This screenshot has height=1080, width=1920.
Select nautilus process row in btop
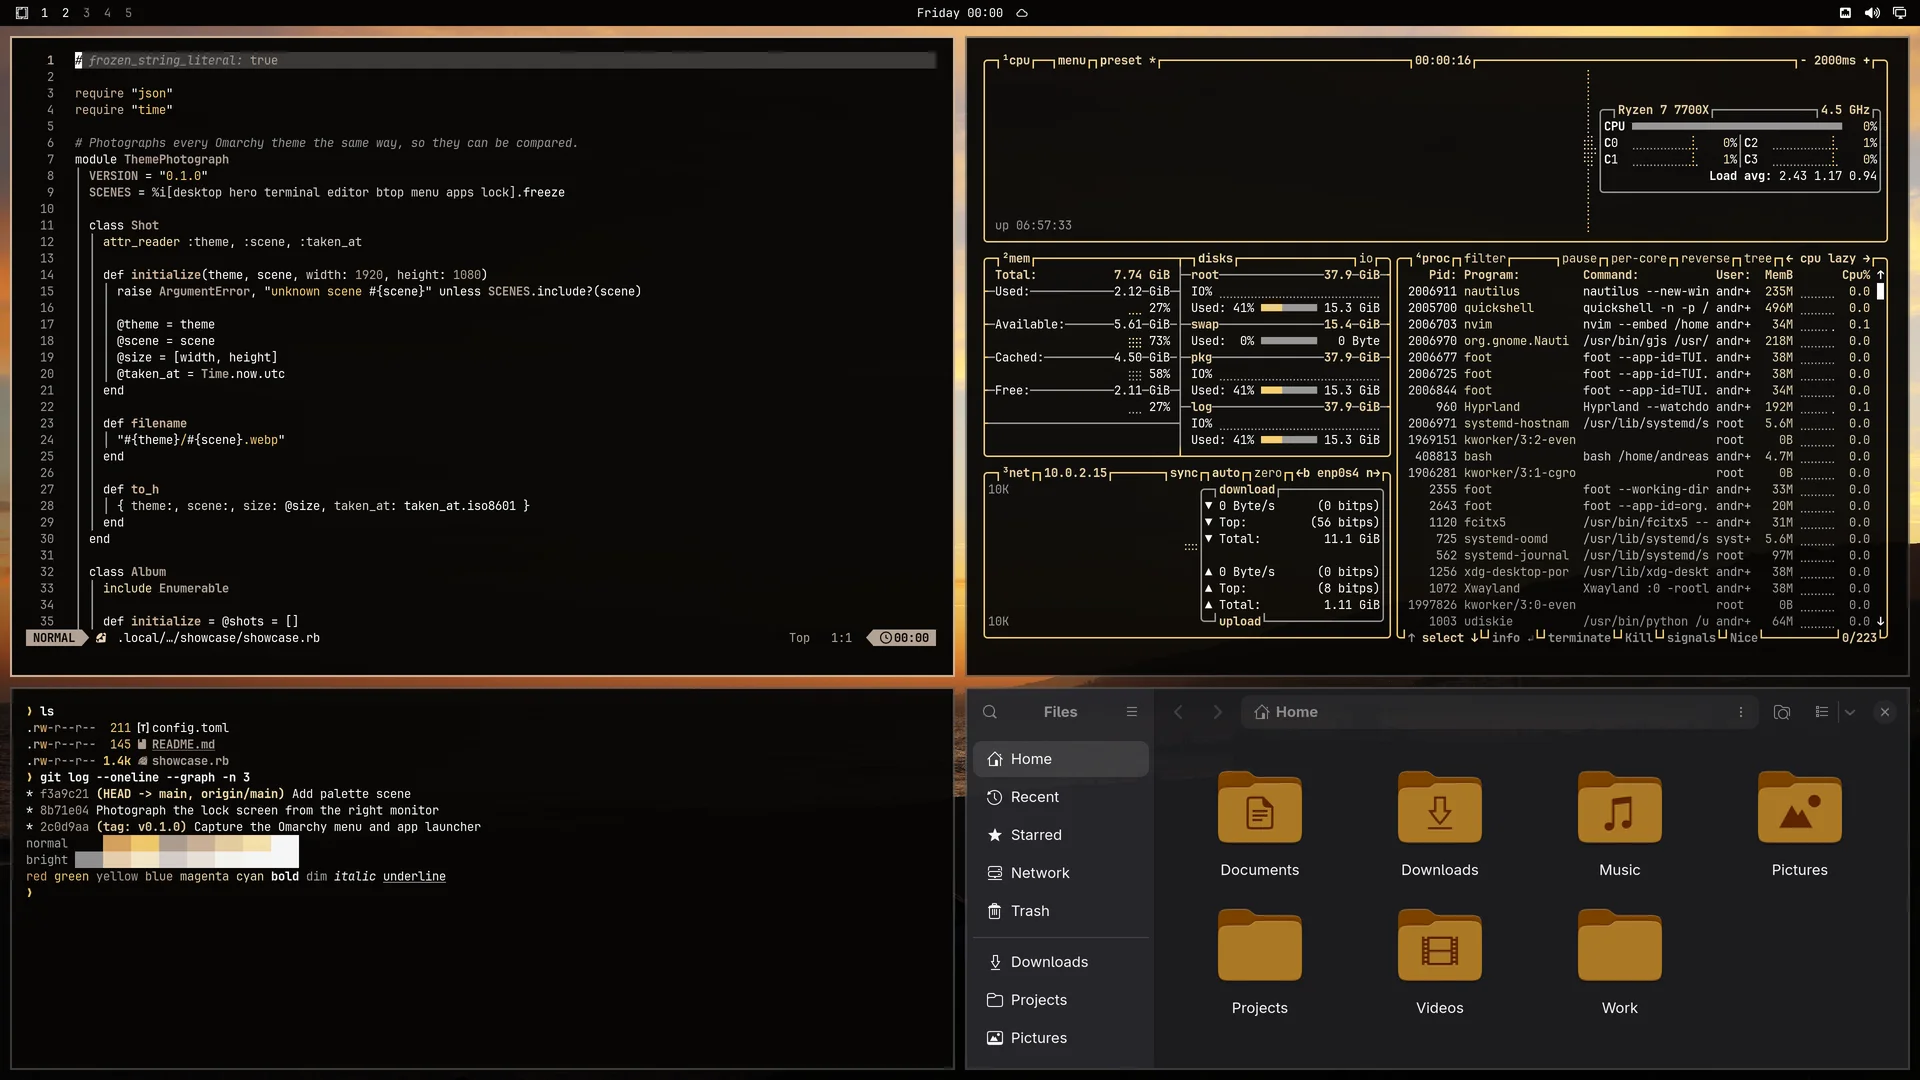(x=1639, y=292)
